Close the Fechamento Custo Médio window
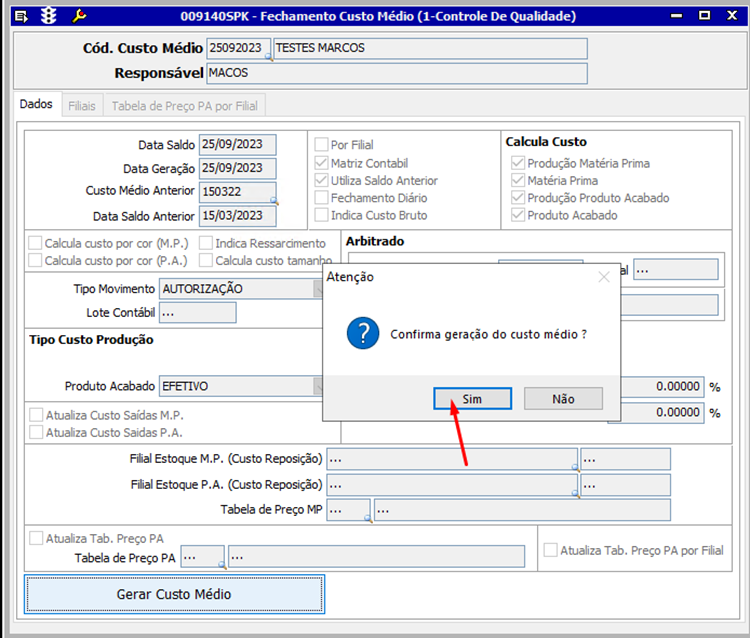750x638 pixels. 732,16
